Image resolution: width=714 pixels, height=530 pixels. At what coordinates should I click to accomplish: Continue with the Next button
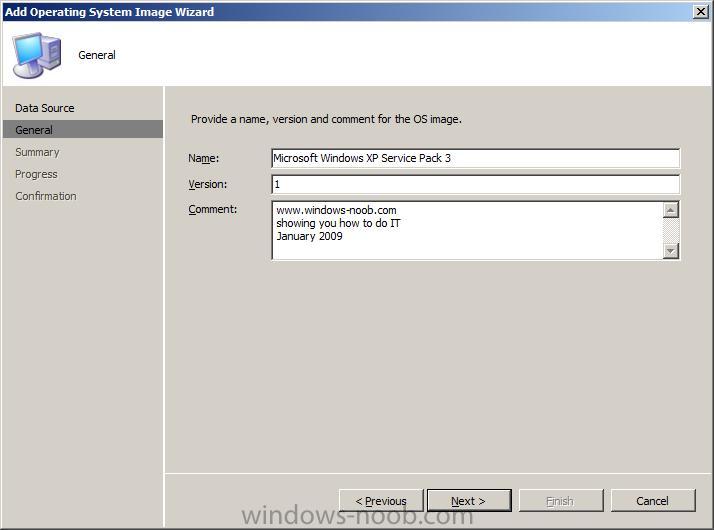(x=469, y=501)
